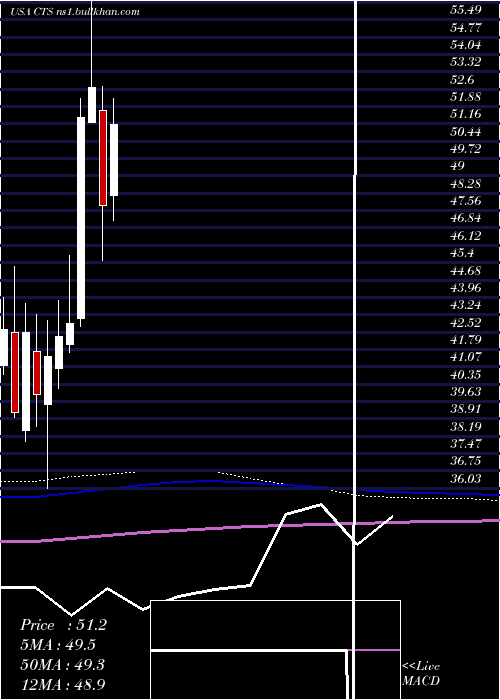Click the 48.28 price axis label
The height and width of the screenshot is (700, 500).
pyautogui.click(x=465, y=184)
